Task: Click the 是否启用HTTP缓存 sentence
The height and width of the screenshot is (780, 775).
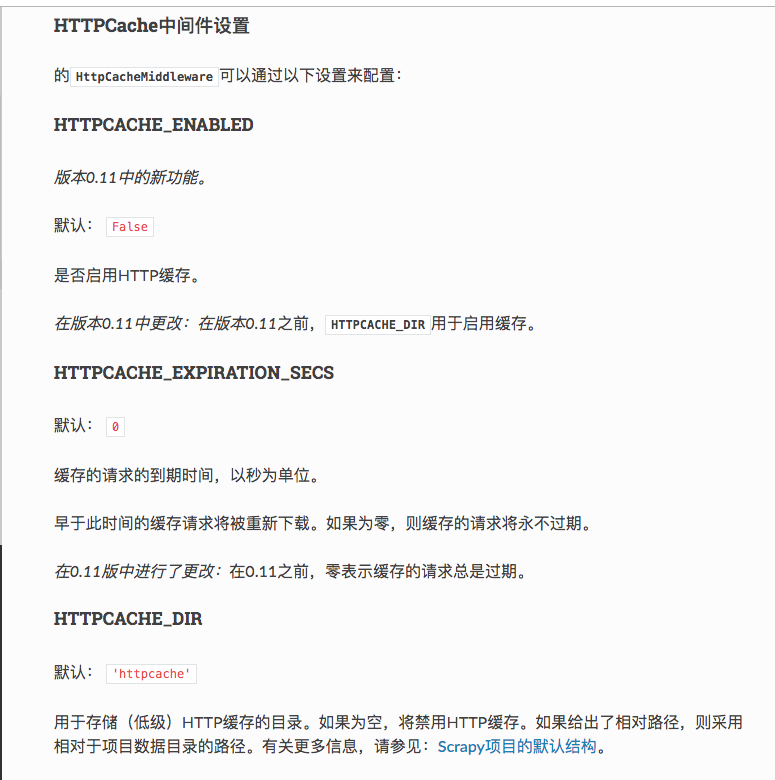Action: (x=127, y=275)
